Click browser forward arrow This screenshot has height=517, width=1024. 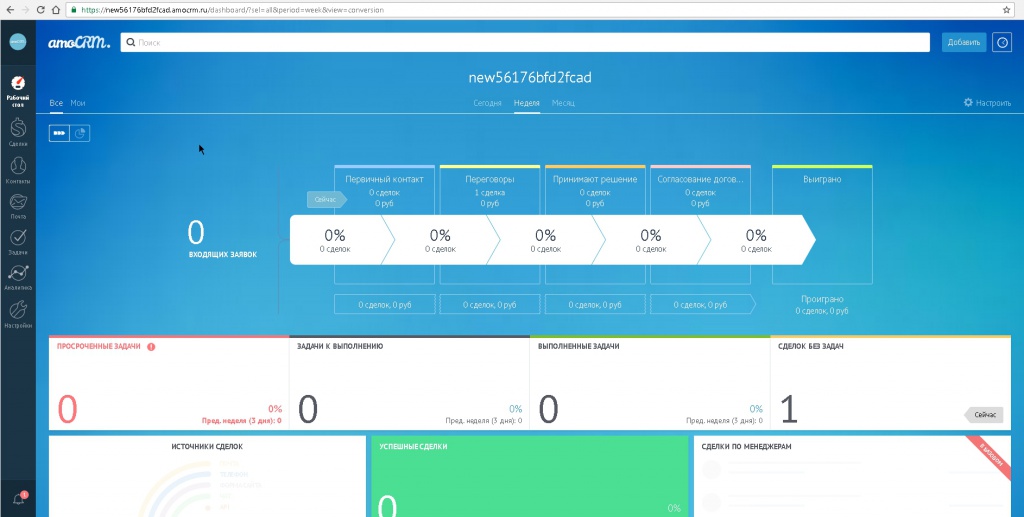(25, 10)
